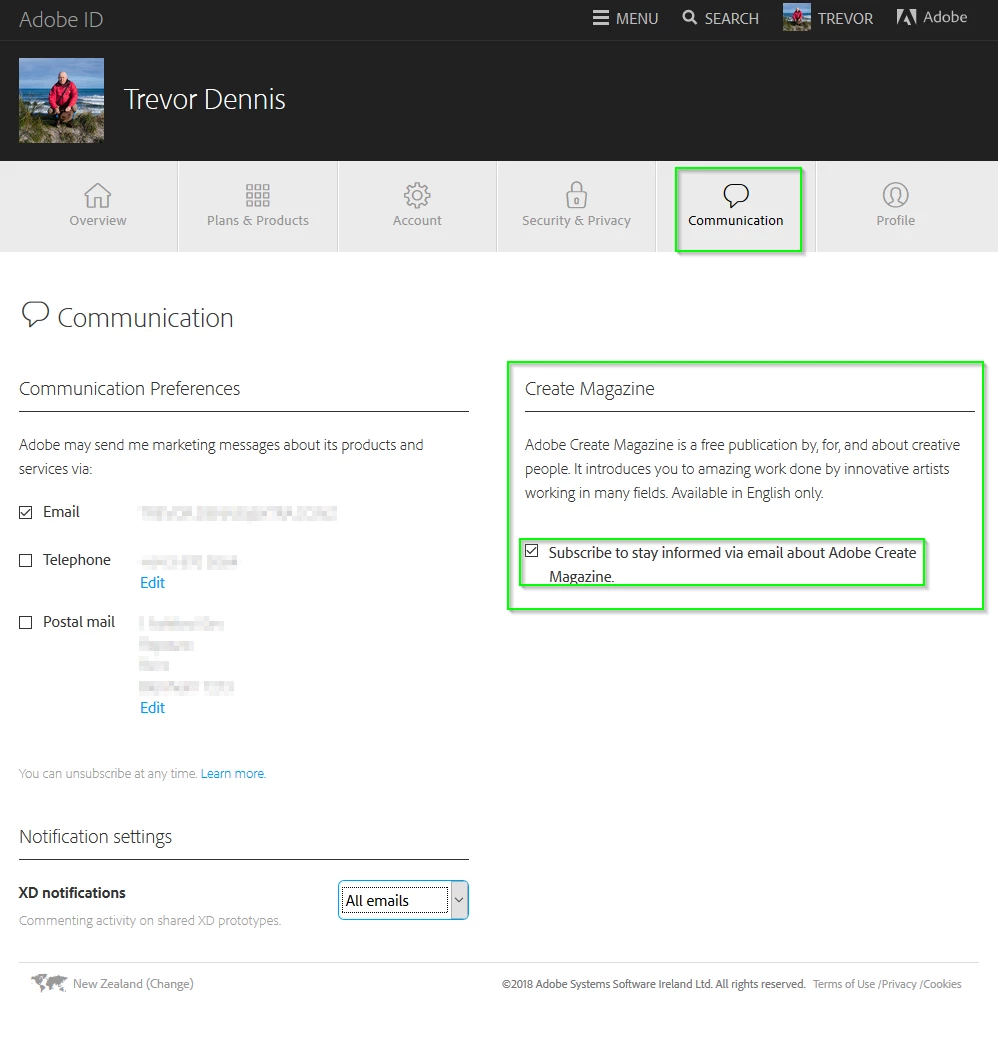Image resolution: width=998 pixels, height=1047 pixels.
Task: Click Trevor Dennis large profile photo
Action: pos(61,100)
